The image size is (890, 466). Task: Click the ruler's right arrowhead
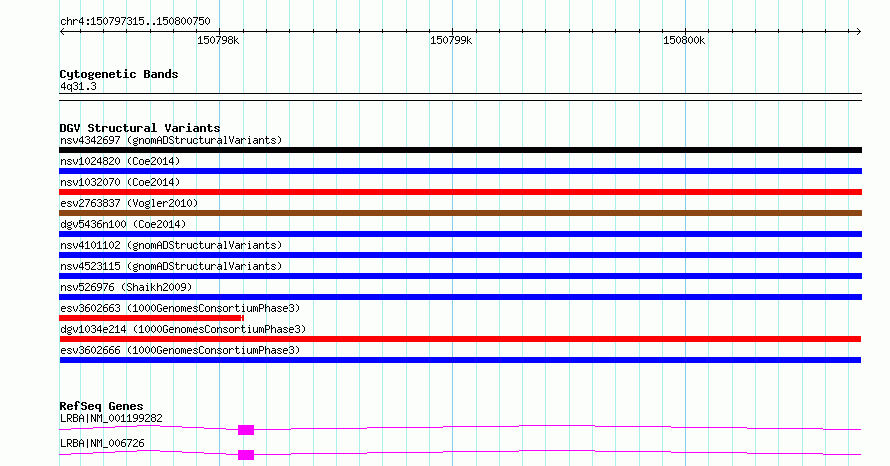coord(859,32)
